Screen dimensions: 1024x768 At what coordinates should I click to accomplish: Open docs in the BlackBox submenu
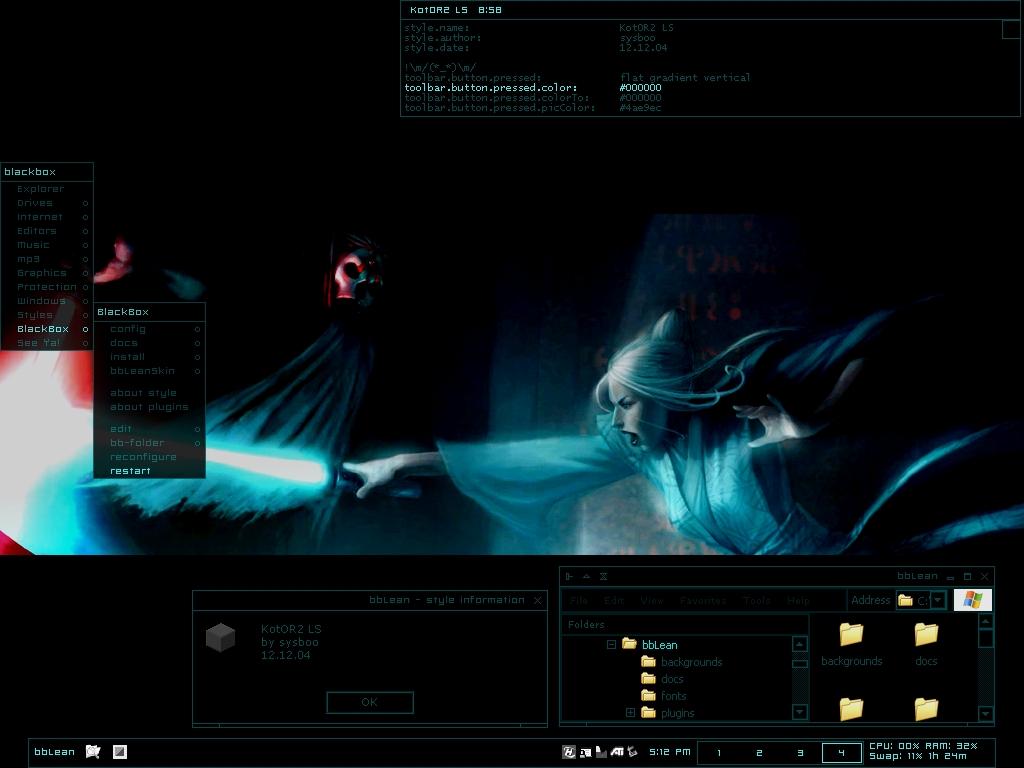(x=150, y=343)
